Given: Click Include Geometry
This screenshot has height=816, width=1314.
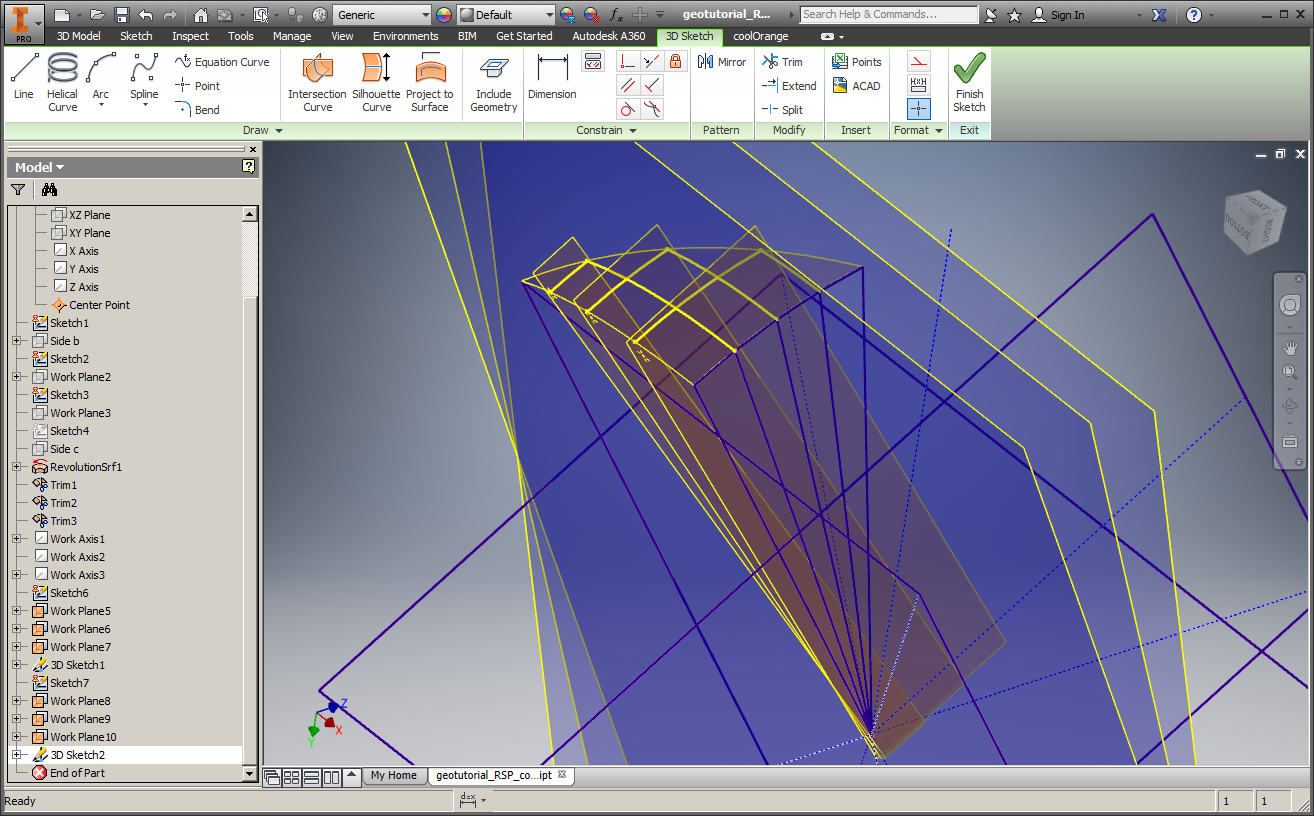Looking at the screenshot, I should click(x=493, y=84).
